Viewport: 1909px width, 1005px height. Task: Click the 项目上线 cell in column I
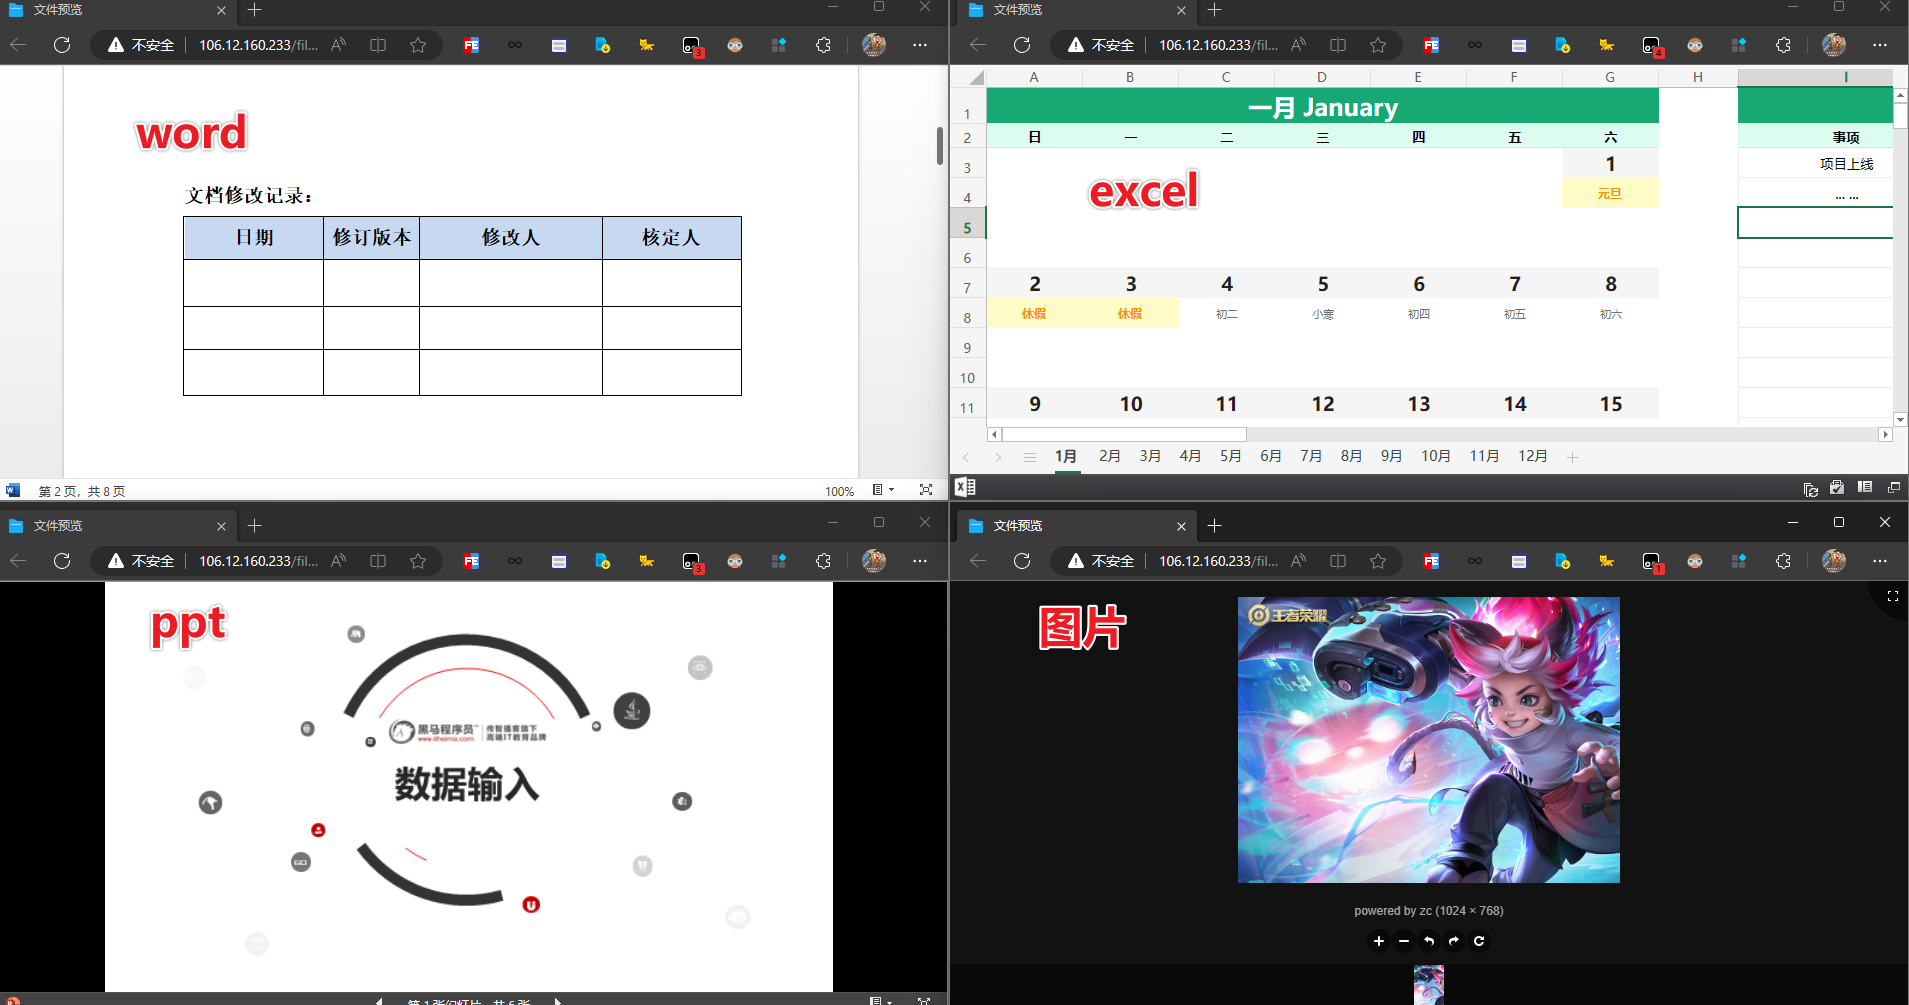coord(1815,164)
